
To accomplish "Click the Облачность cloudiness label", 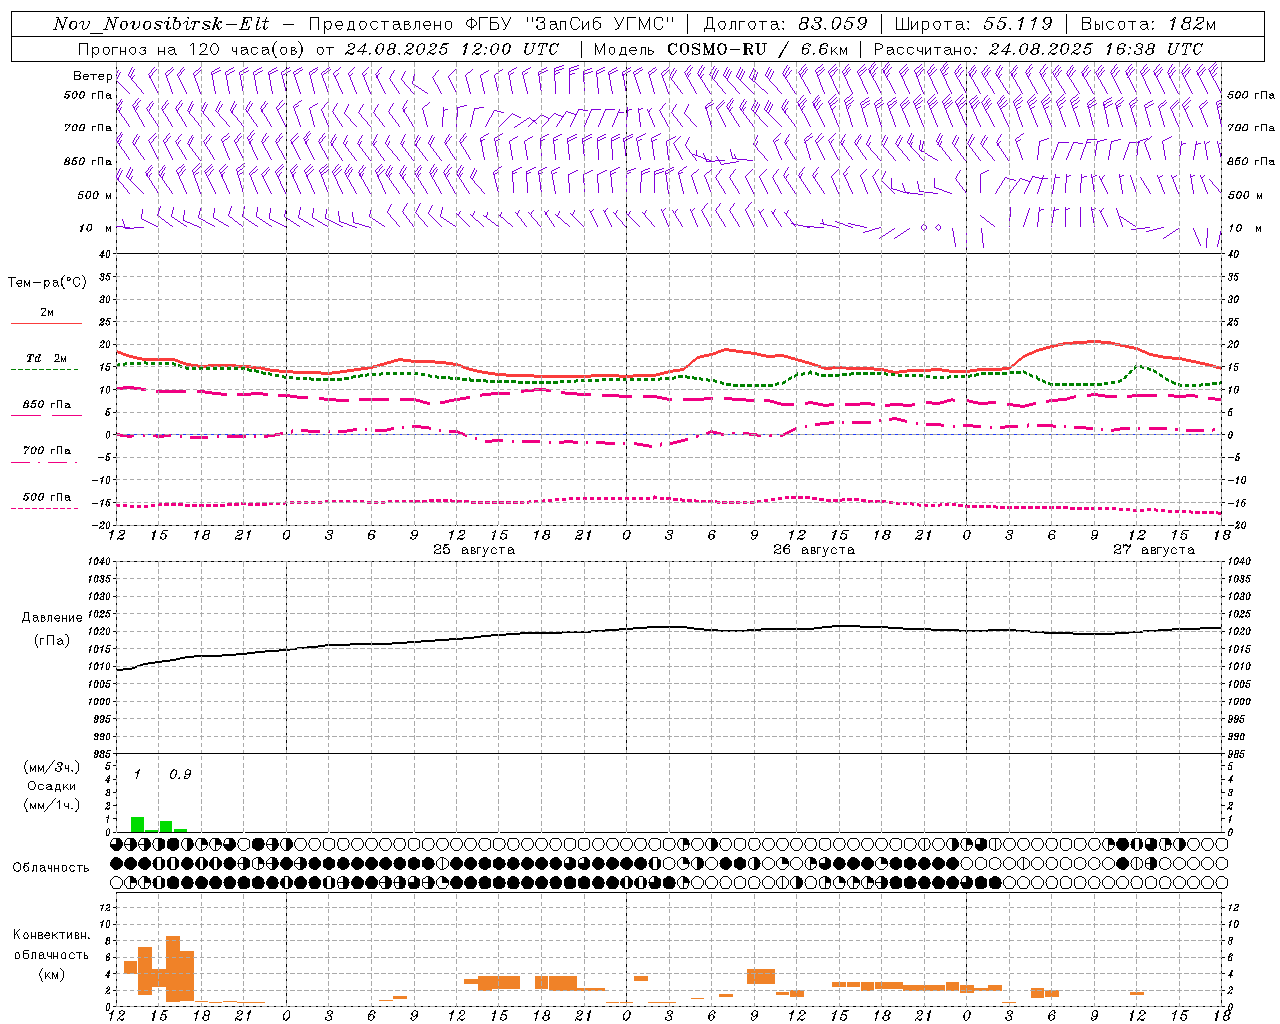I will pyautogui.click(x=51, y=868).
